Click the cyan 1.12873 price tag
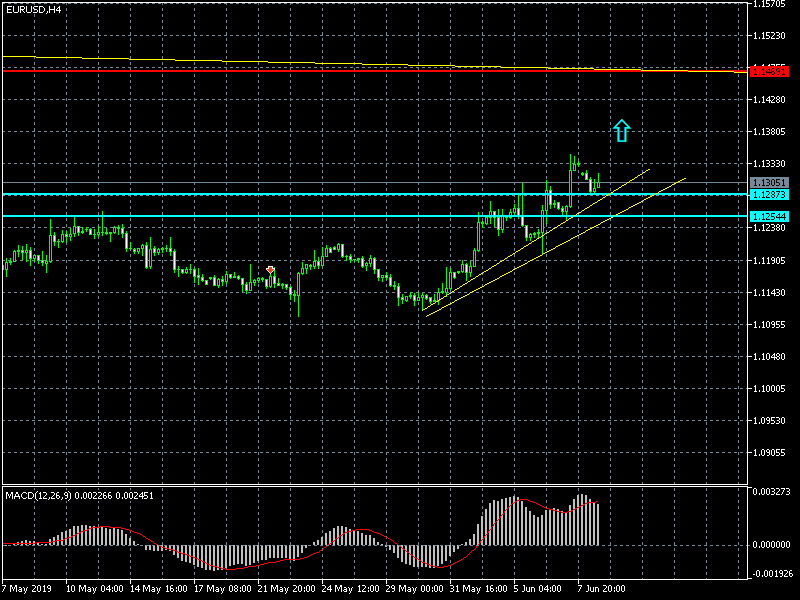Viewport: 800px width, 600px height. pyautogui.click(x=768, y=195)
